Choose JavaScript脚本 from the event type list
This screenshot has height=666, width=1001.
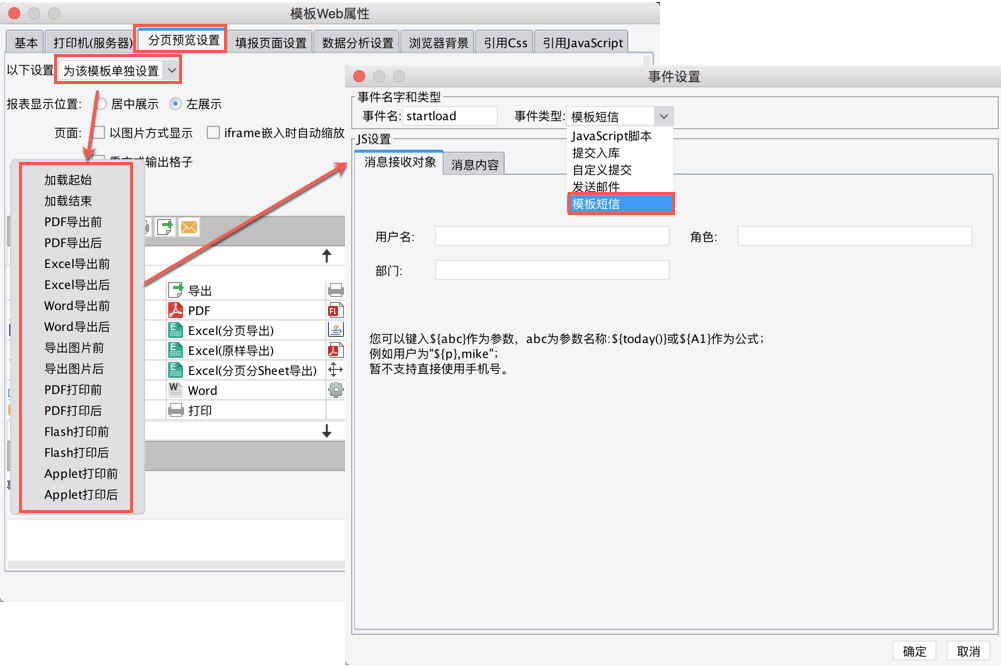point(620,136)
